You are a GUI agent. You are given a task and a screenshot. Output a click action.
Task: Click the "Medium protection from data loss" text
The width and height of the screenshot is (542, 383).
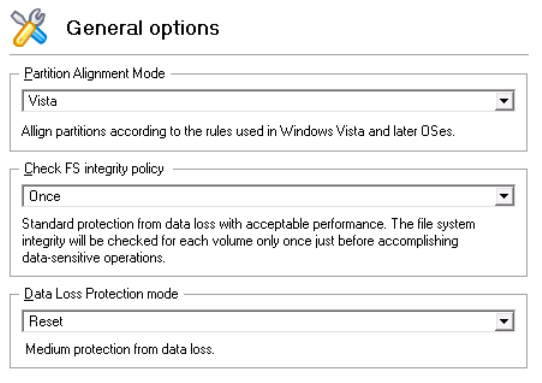point(120,349)
